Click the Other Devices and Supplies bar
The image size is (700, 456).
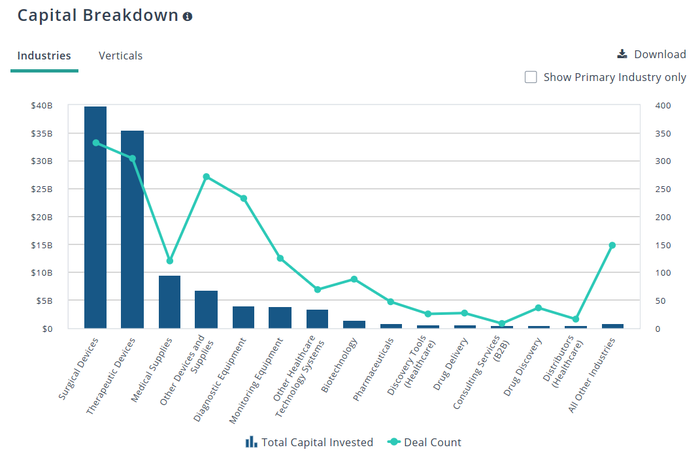point(206,310)
